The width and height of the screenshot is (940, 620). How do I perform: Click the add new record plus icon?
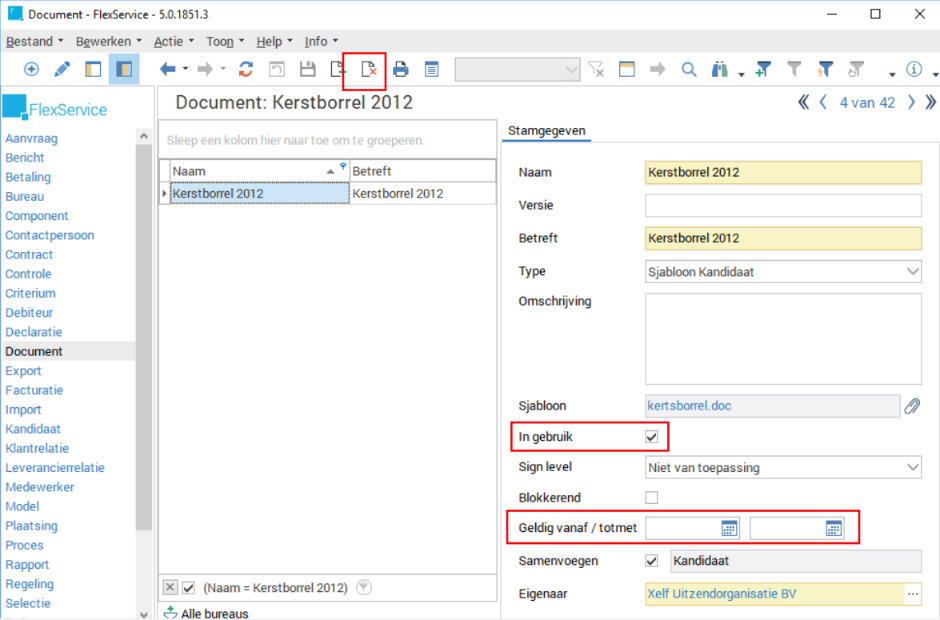click(31, 69)
